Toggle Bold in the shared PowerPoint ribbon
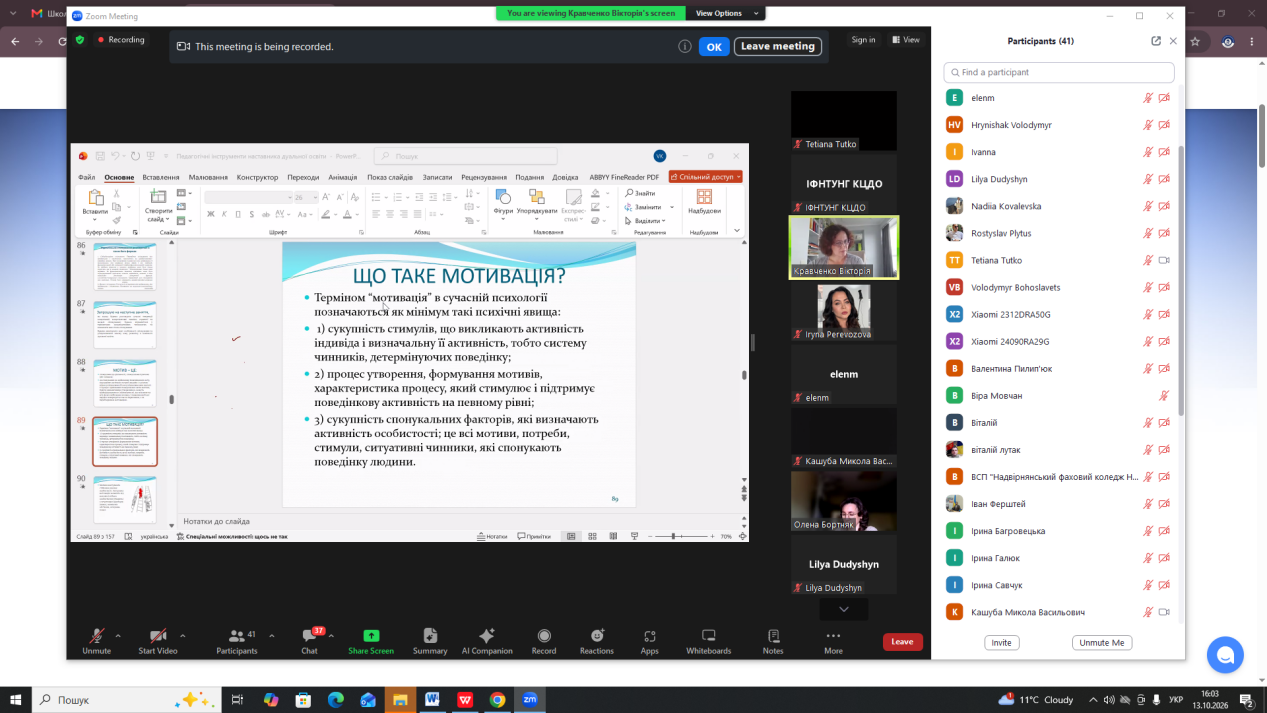 [x=211, y=214]
